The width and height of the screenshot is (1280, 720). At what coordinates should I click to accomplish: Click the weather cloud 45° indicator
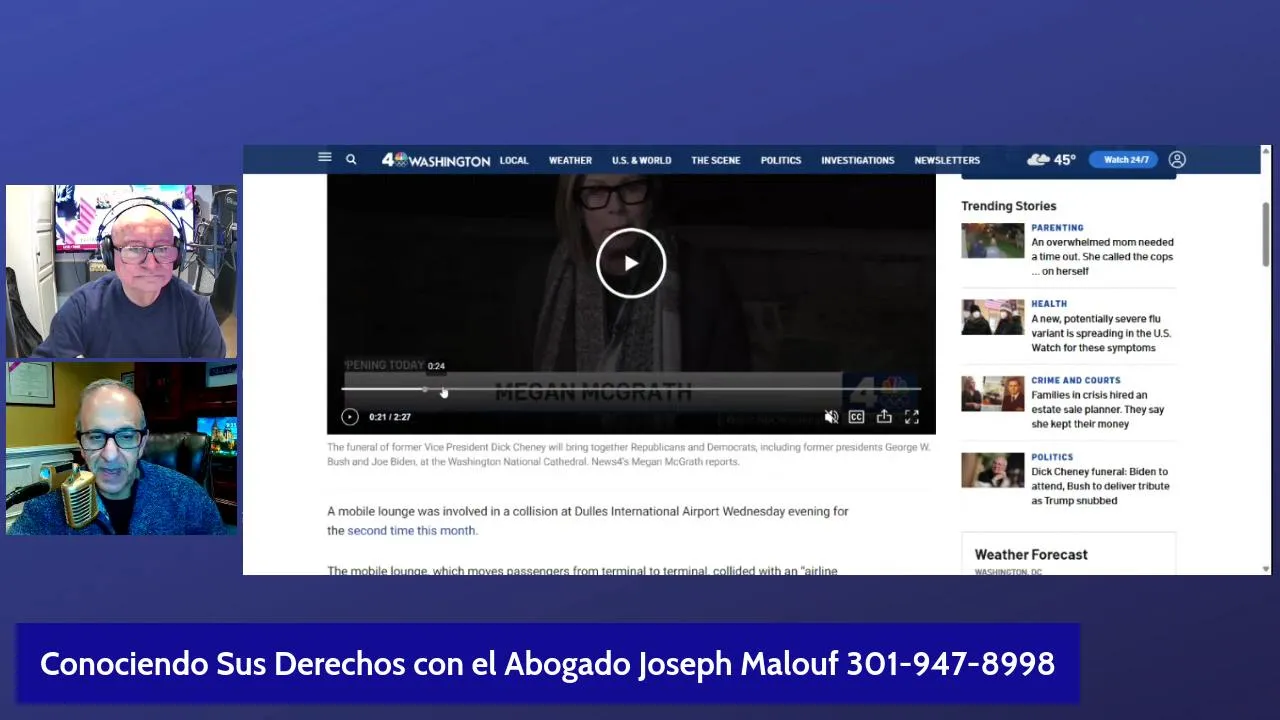coord(1051,159)
